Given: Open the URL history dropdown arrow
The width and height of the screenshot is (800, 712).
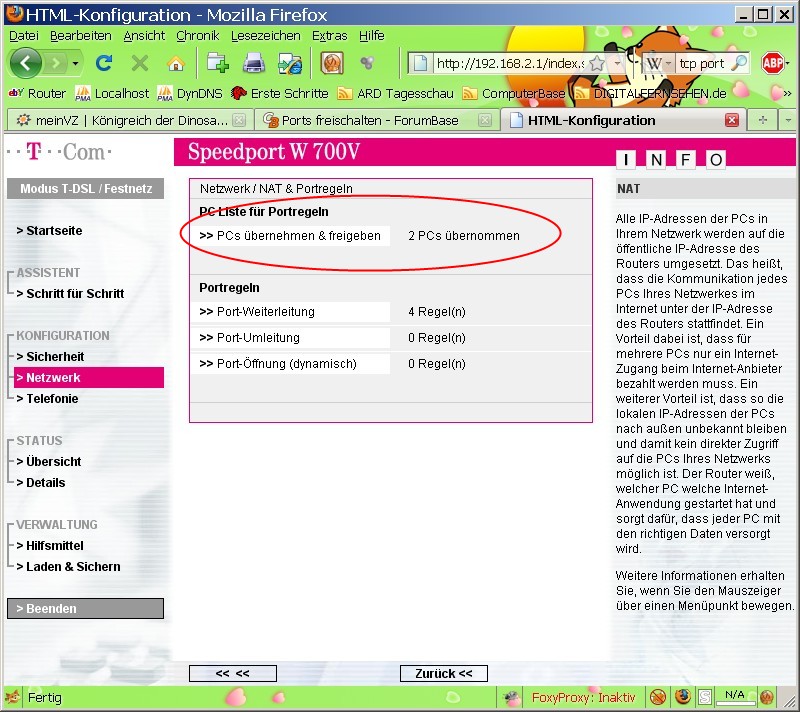Looking at the screenshot, I should pos(617,64).
